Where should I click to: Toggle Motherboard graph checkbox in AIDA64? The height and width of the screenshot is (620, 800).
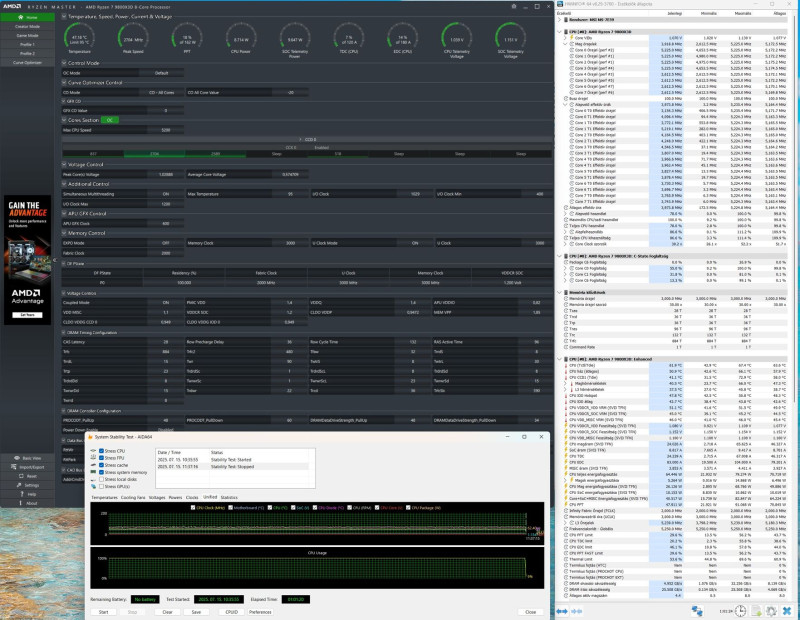click(x=231, y=508)
